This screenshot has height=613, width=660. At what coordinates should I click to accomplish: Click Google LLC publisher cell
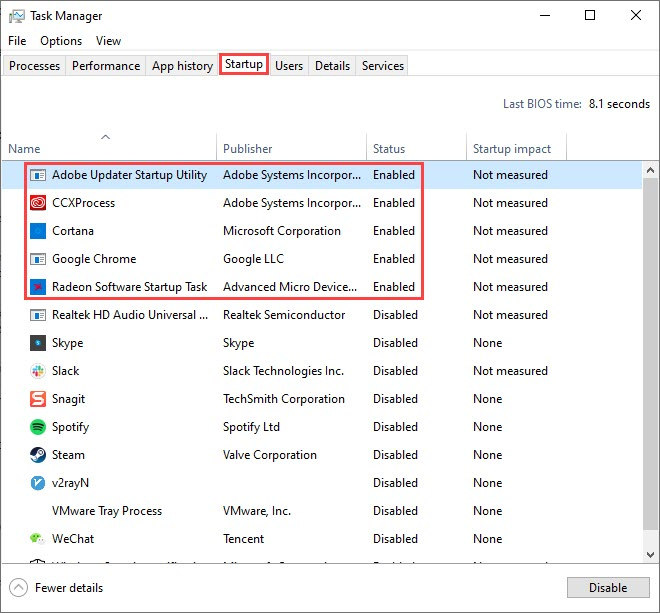coord(253,259)
